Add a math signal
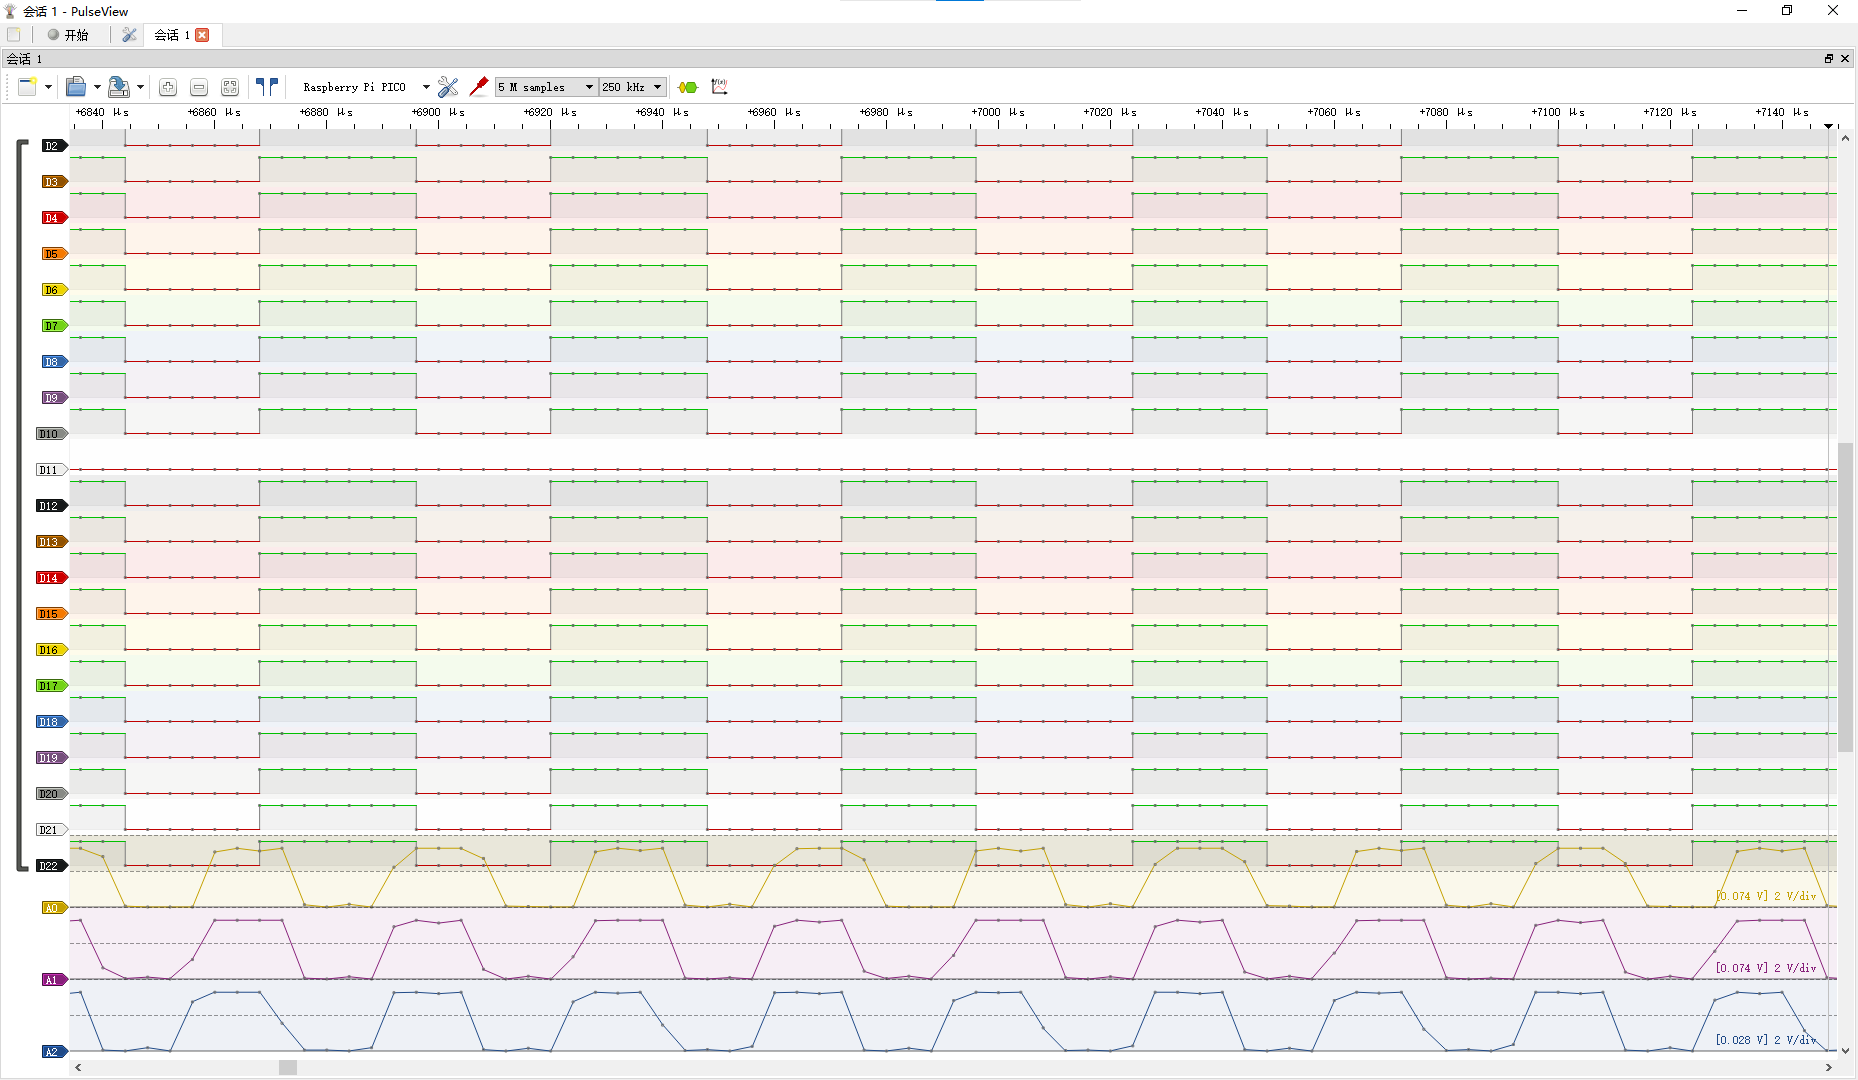Image resolution: width=1858 pixels, height=1080 pixels. (719, 87)
